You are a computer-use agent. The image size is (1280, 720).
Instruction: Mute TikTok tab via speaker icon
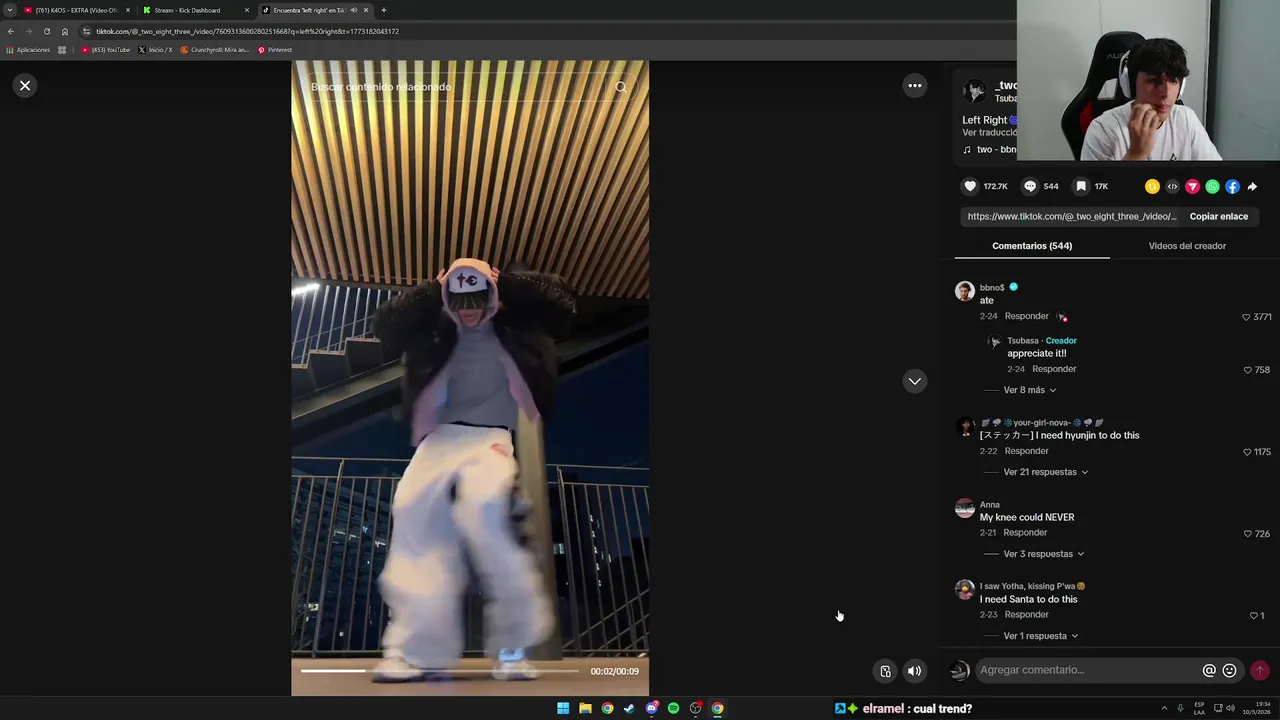(354, 10)
